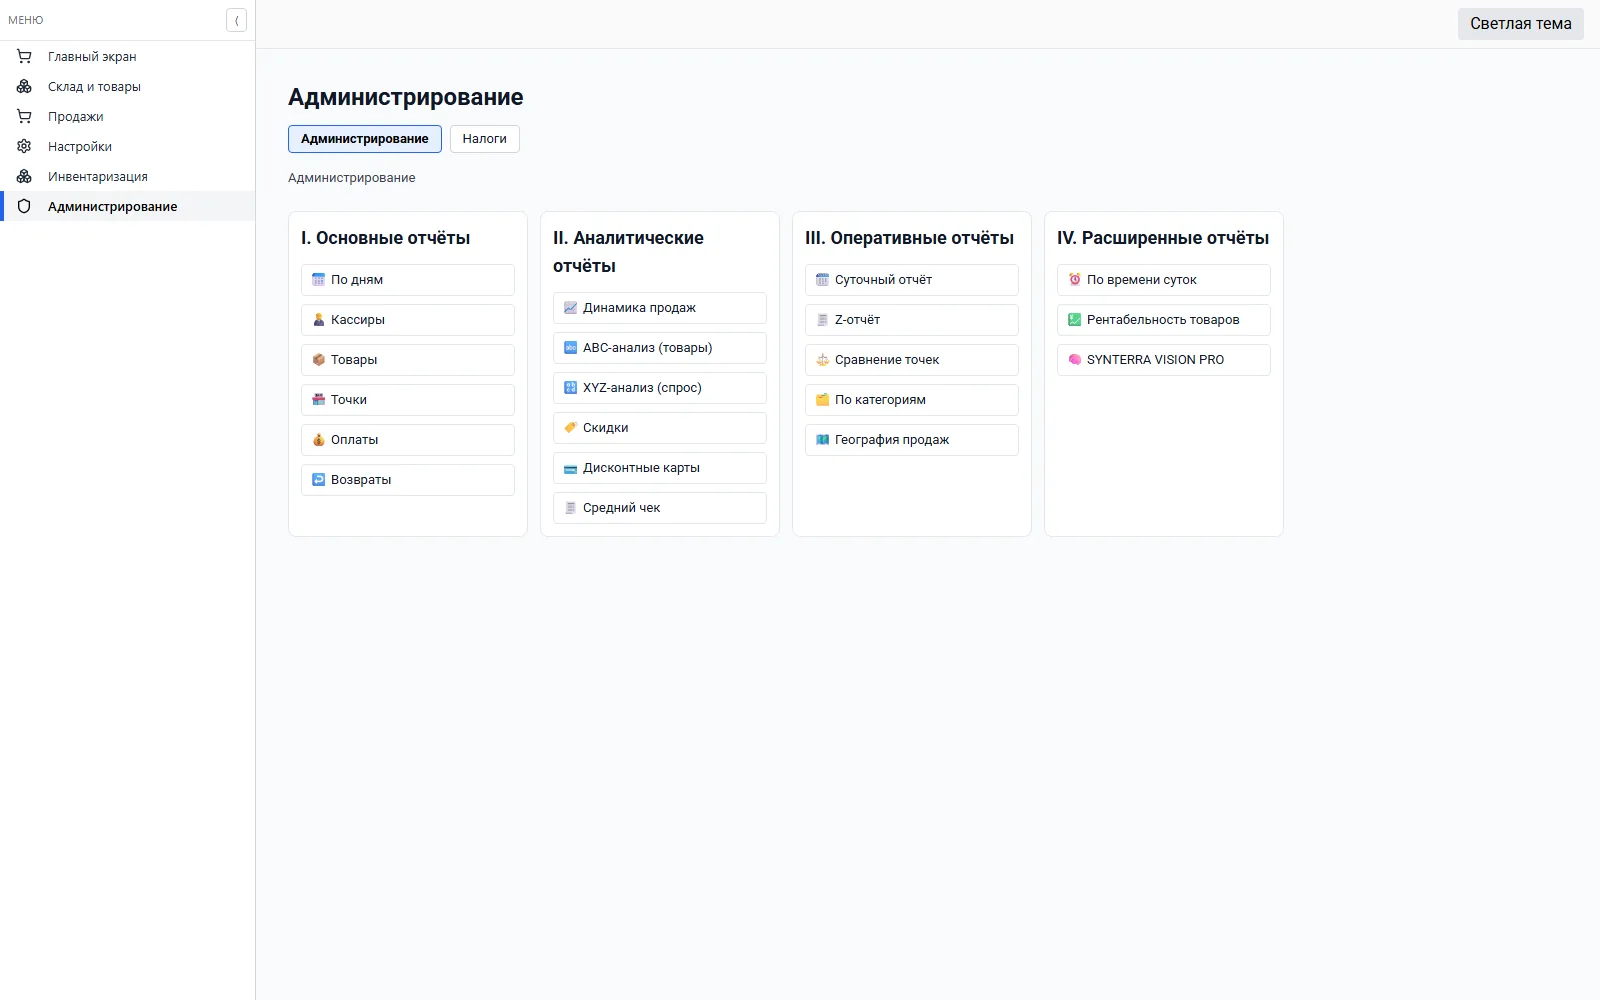This screenshot has height=1000, width=1600.
Task: Collapse the sidebar menu with the chevron
Action: (236, 20)
